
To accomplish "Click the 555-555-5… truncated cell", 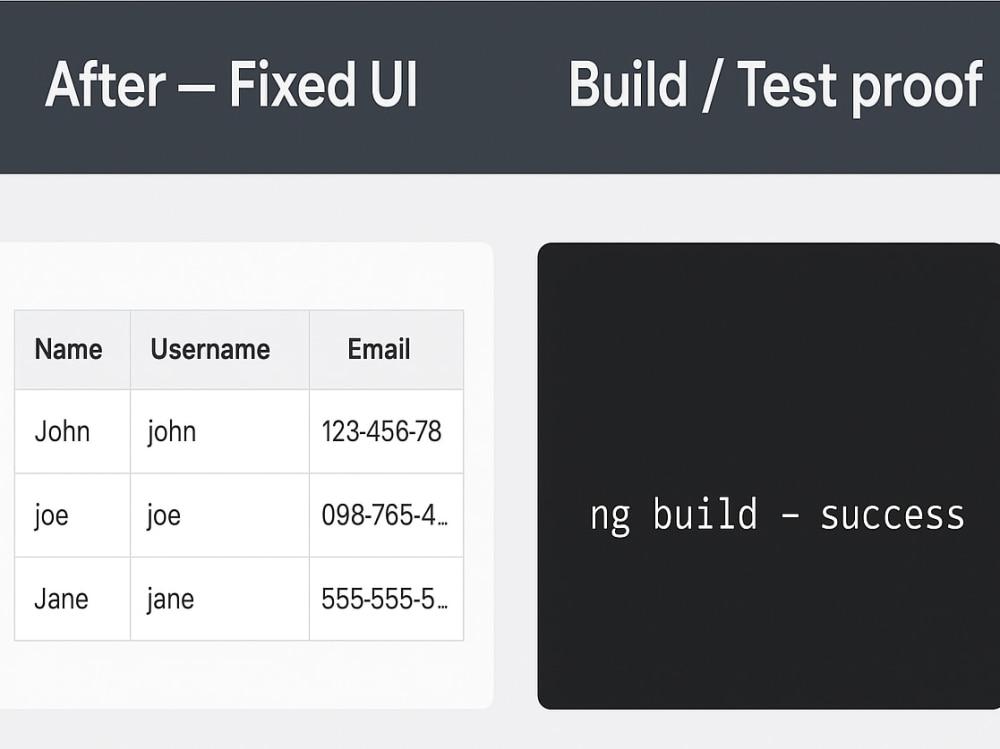I will (x=386, y=598).
